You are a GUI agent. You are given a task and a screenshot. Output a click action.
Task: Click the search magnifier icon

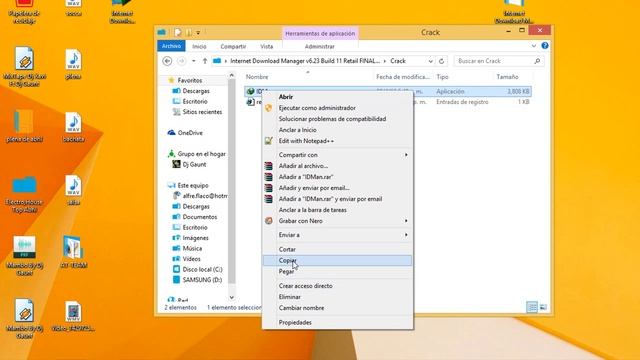tap(537, 61)
